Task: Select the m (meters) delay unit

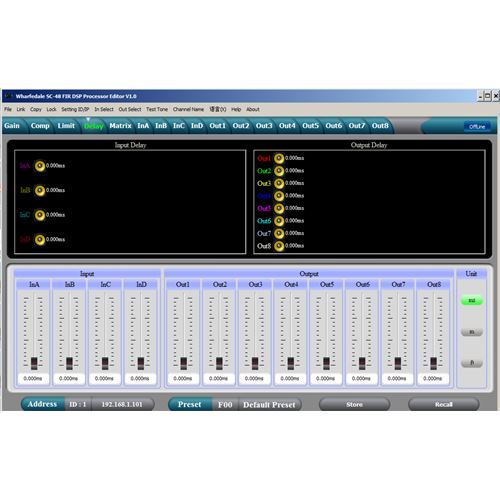Action: 472,332
